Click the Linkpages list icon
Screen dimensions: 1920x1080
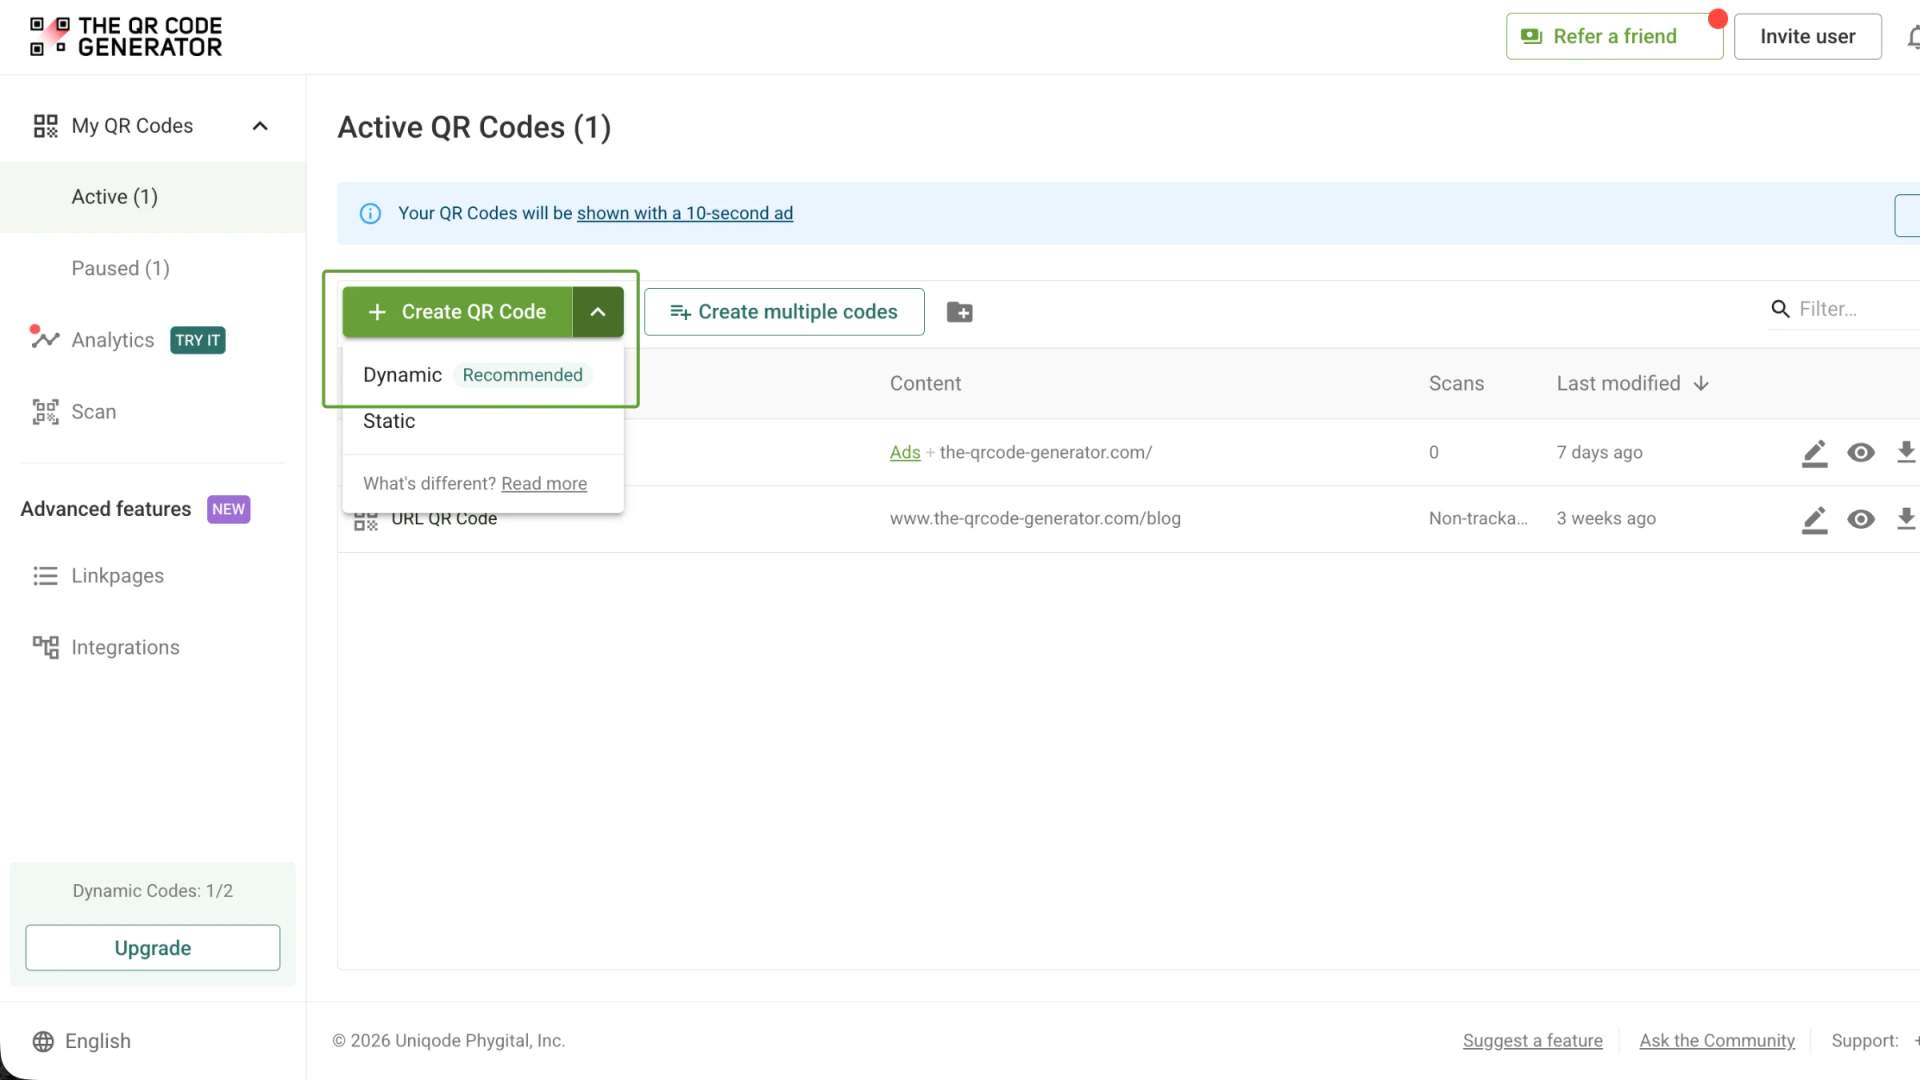pyautogui.click(x=45, y=576)
